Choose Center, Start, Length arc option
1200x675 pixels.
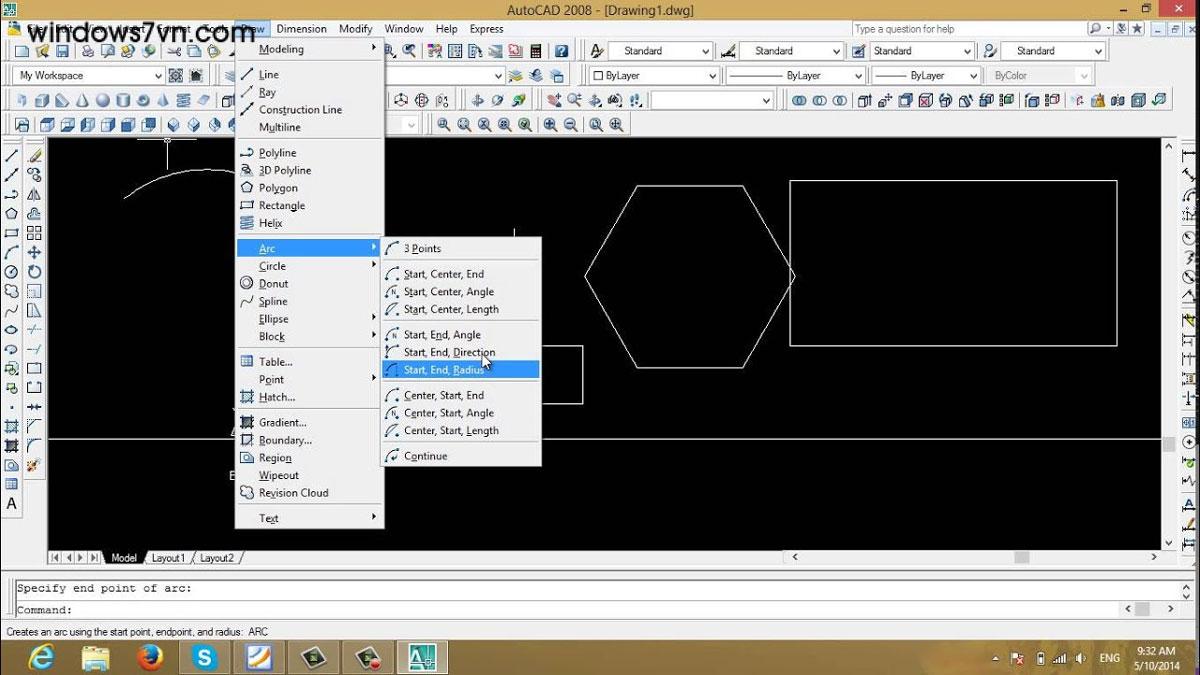coord(461,431)
